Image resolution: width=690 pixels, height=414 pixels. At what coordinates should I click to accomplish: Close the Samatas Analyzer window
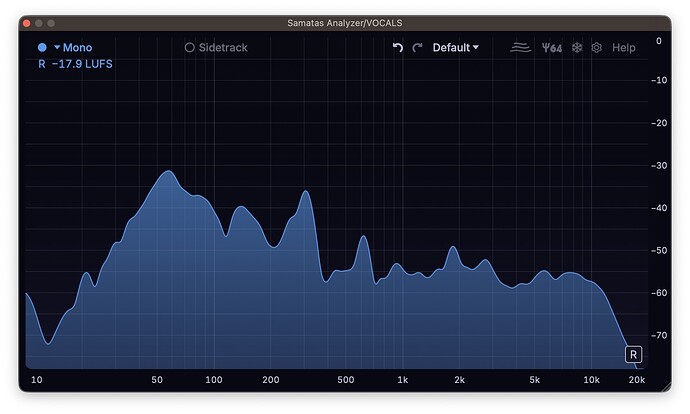(x=26, y=23)
